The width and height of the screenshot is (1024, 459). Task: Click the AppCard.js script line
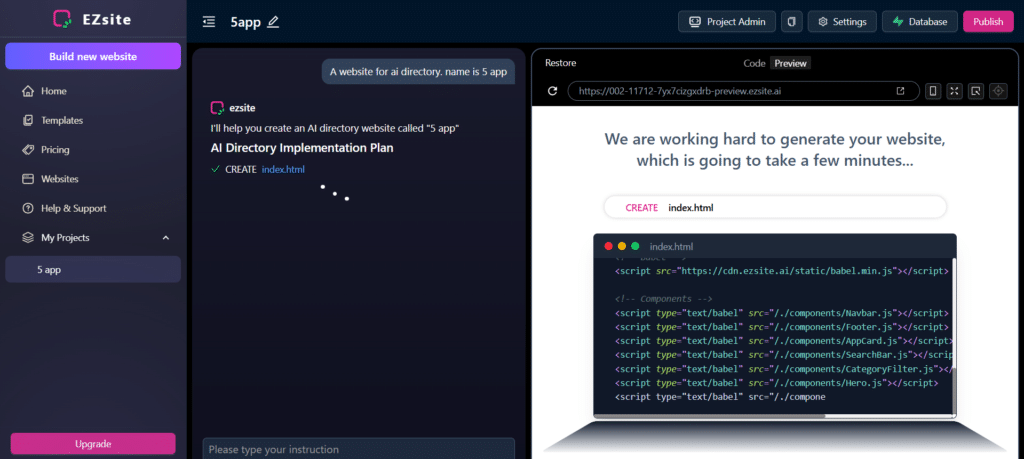[783, 341]
